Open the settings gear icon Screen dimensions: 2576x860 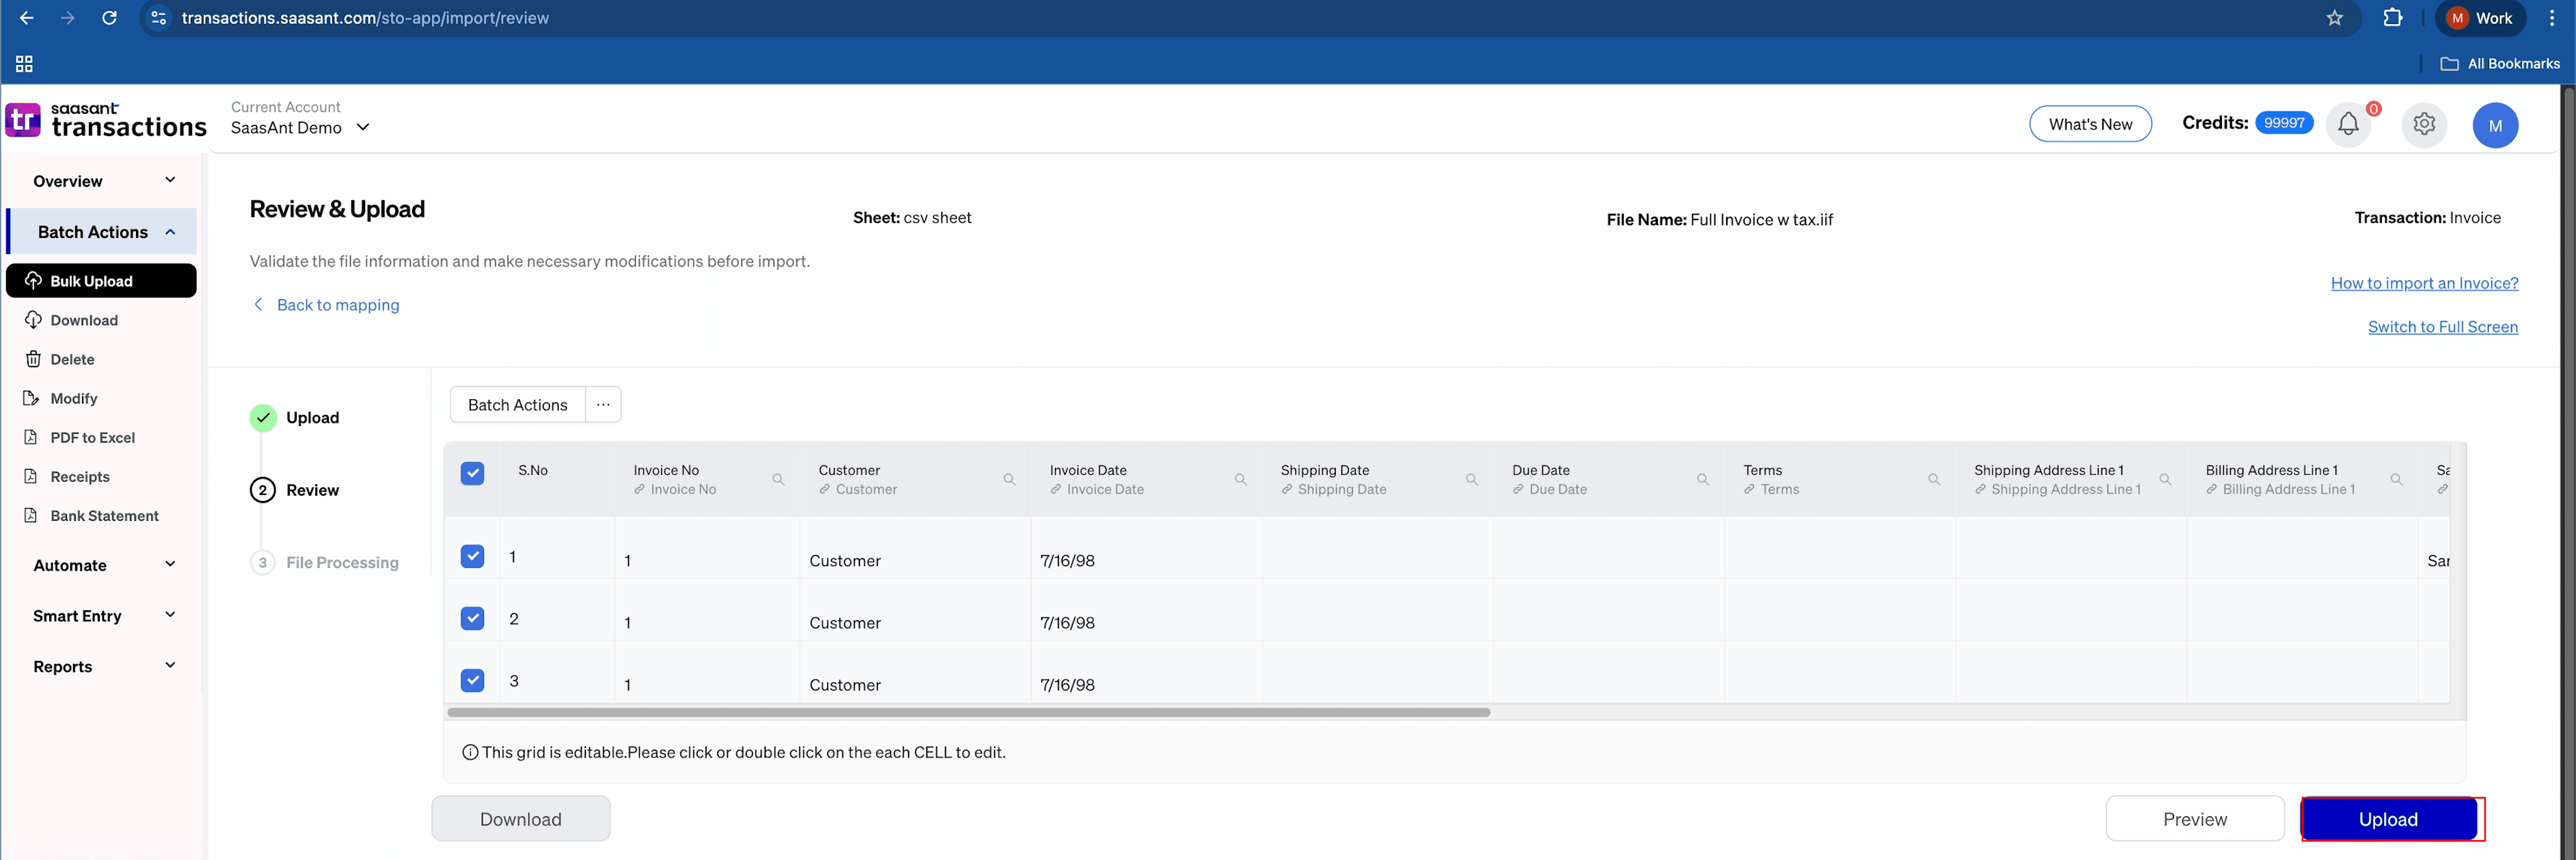point(2424,124)
